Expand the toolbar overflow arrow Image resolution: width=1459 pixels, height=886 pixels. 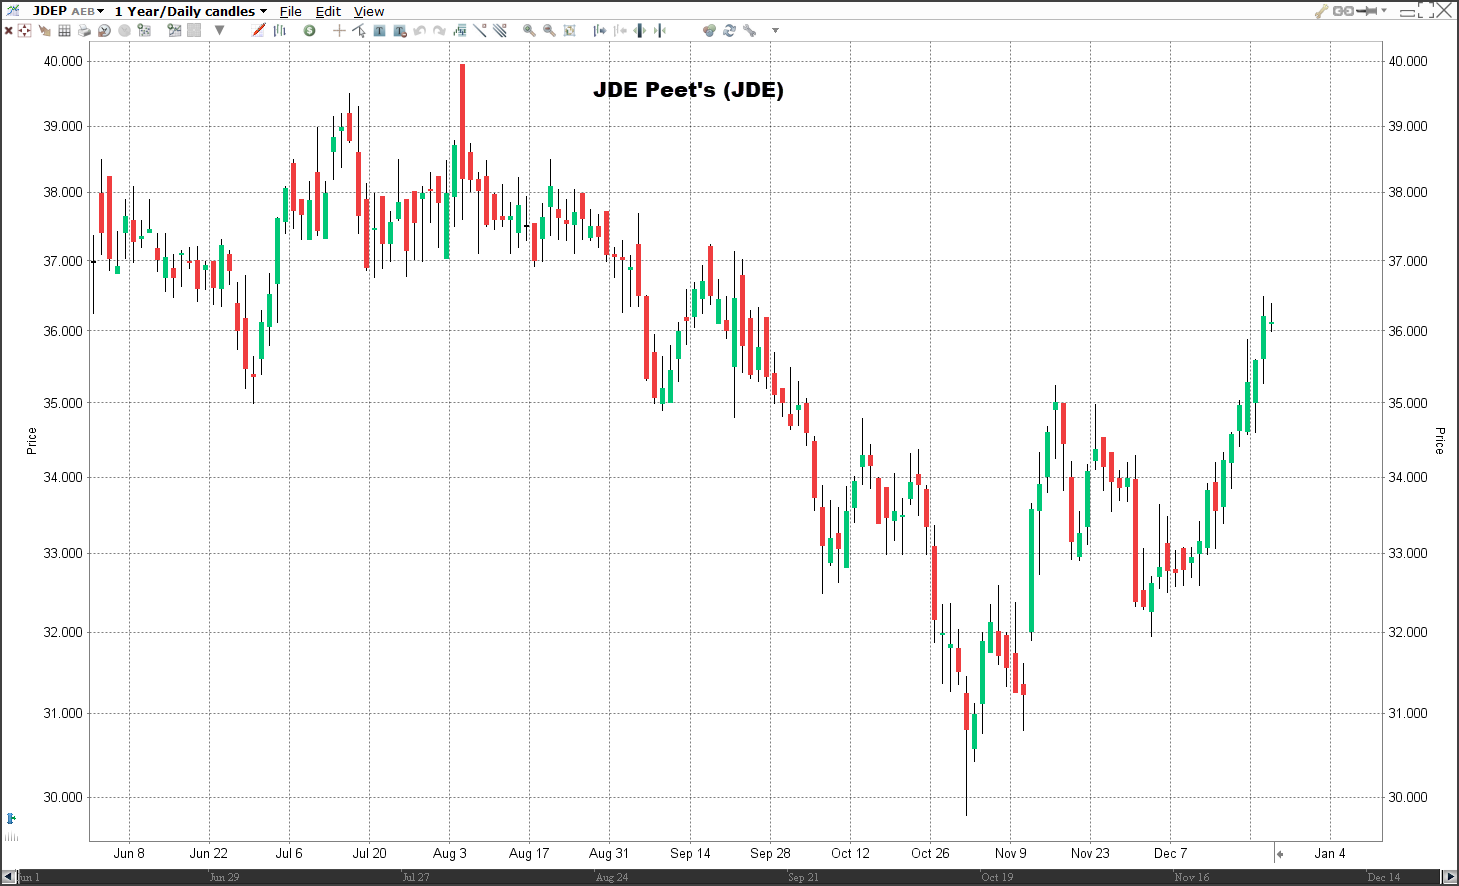775,31
